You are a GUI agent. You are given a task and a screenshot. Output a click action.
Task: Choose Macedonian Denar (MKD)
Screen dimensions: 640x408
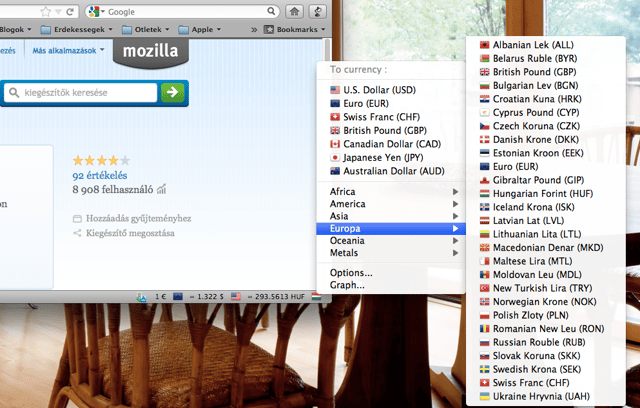click(x=545, y=247)
